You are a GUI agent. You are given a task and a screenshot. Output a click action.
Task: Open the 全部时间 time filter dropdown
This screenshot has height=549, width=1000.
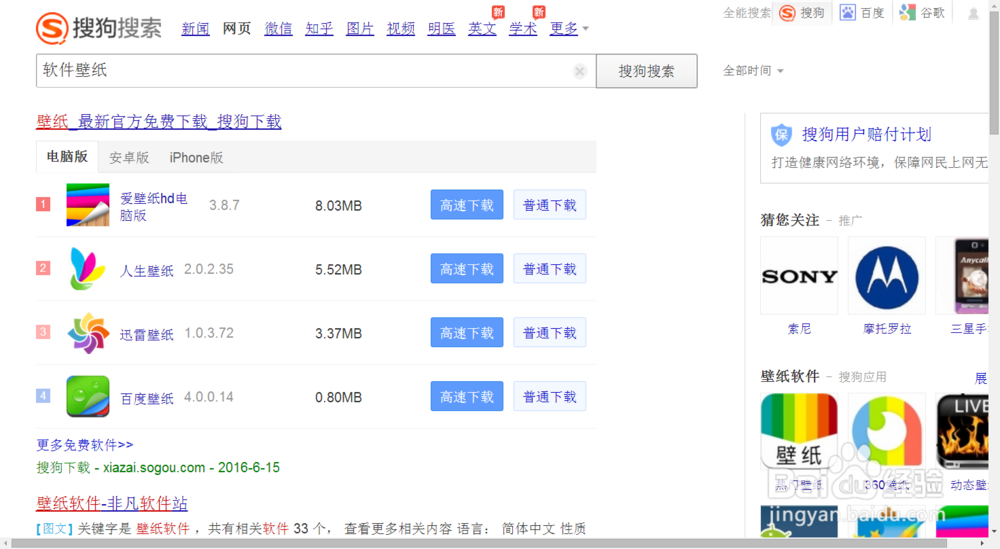click(753, 71)
